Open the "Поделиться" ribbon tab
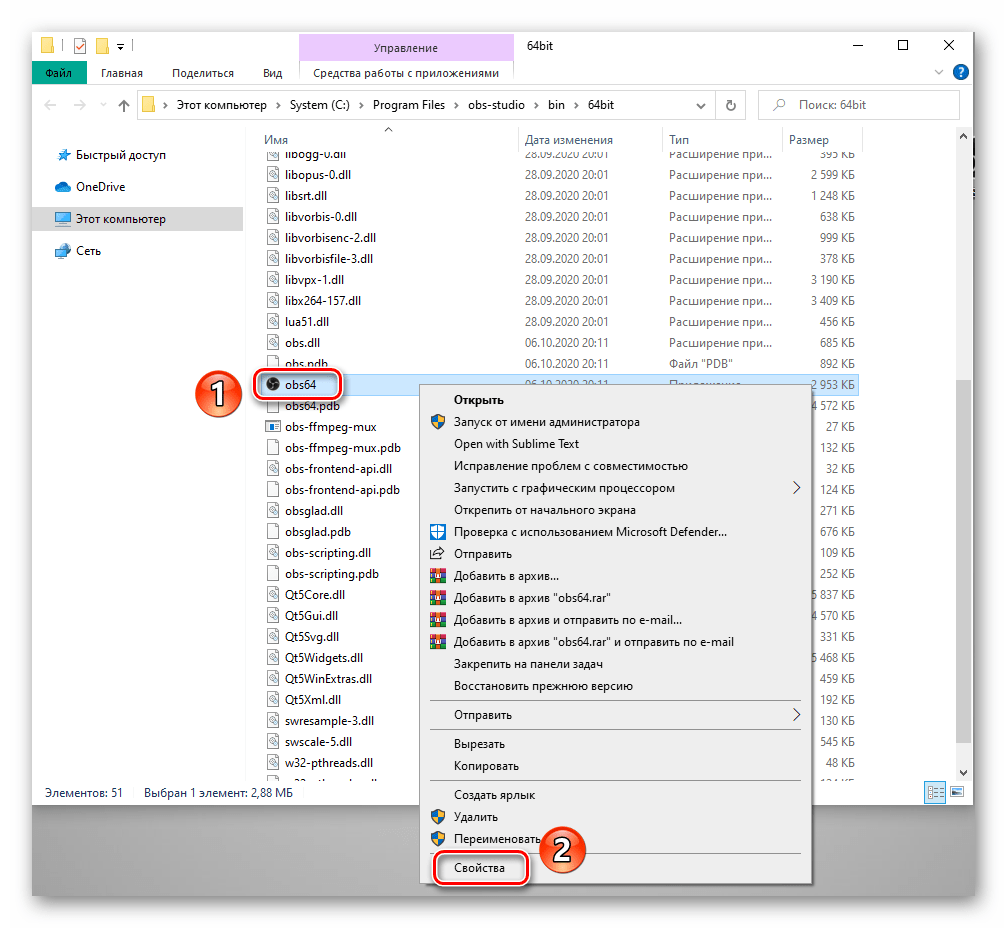The width and height of the screenshot is (1007, 928). click(203, 73)
